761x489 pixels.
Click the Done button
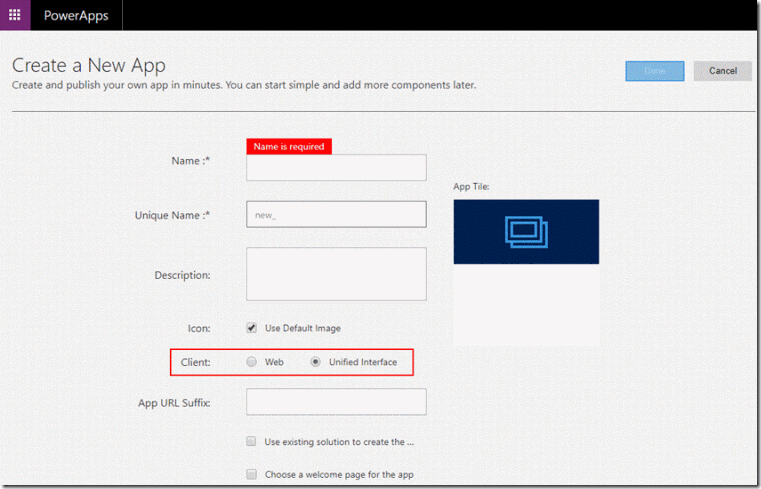(x=655, y=71)
